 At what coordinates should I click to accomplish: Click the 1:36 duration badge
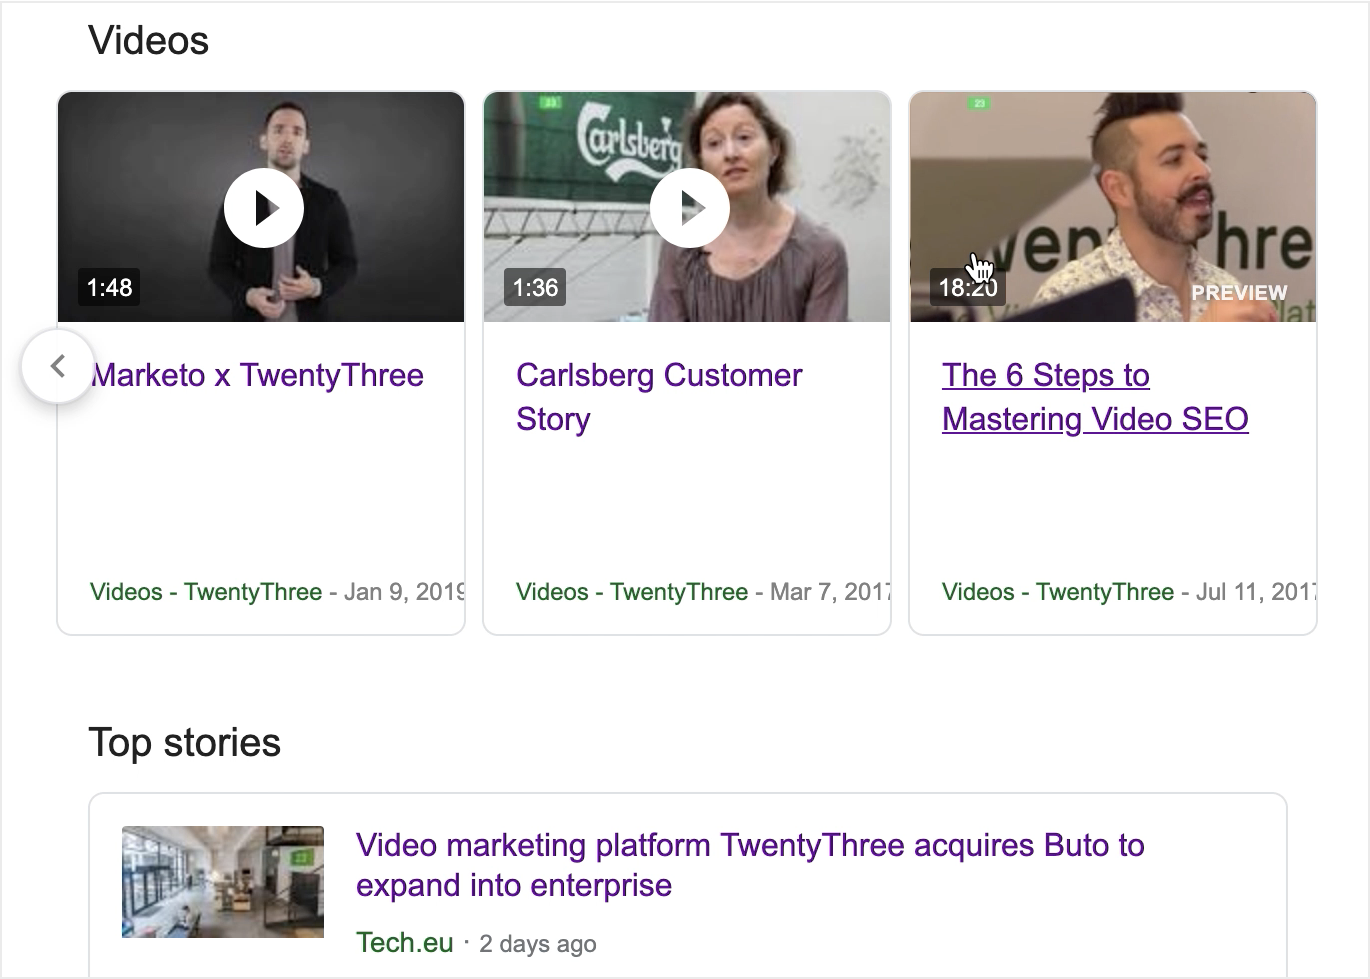pos(535,288)
